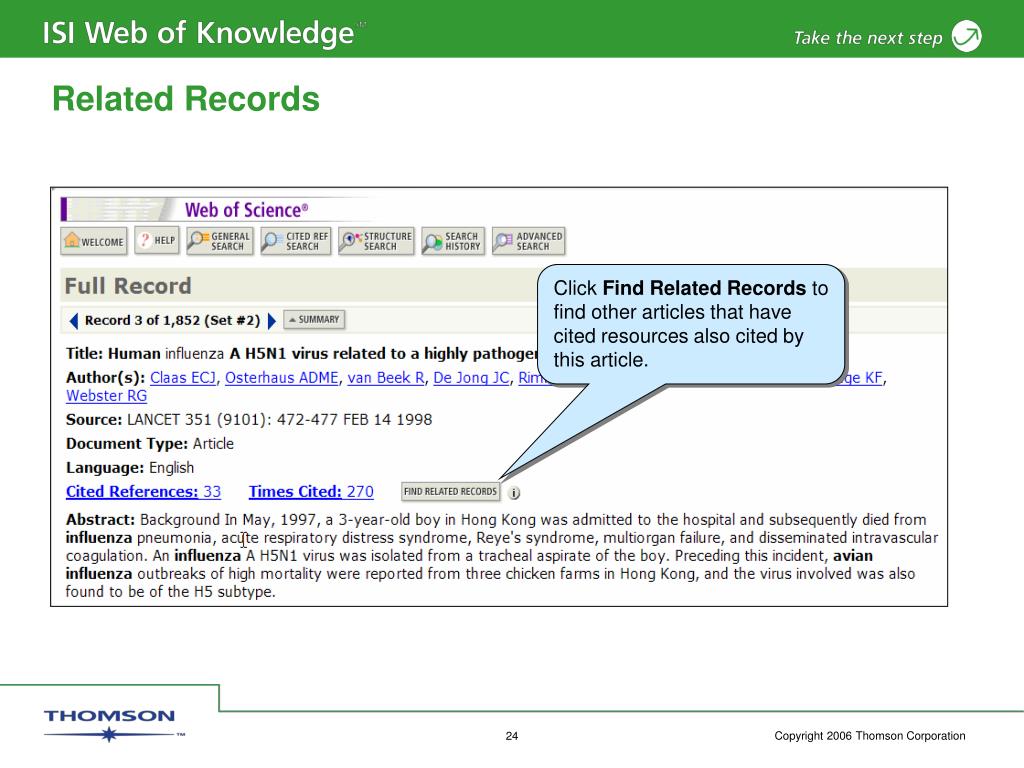The height and width of the screenshot is (768, 1024).
Task: Open author link Osterhaus ADME
Action: [282, 378]
